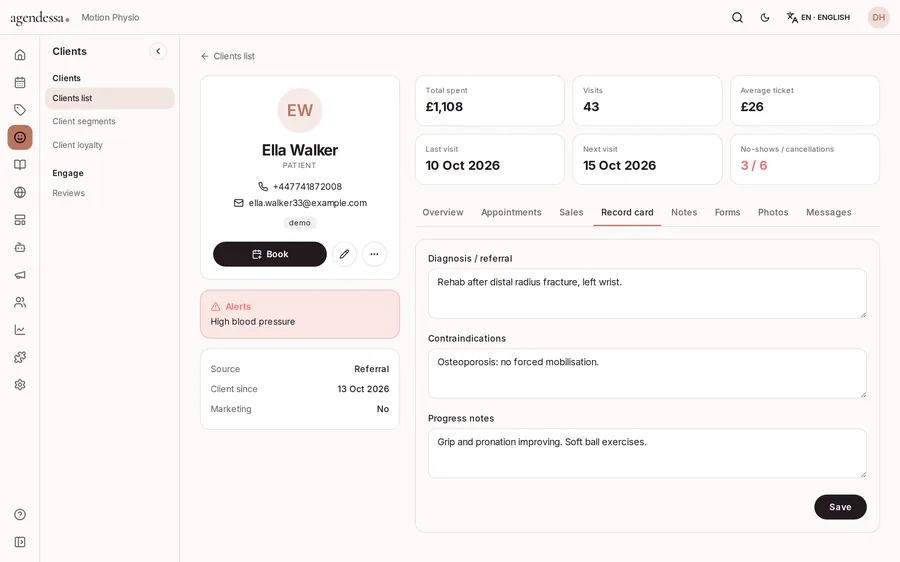Screen dimensions: 900x562
Task: Click the Marketing No value
Action: (x=383, y=409)
